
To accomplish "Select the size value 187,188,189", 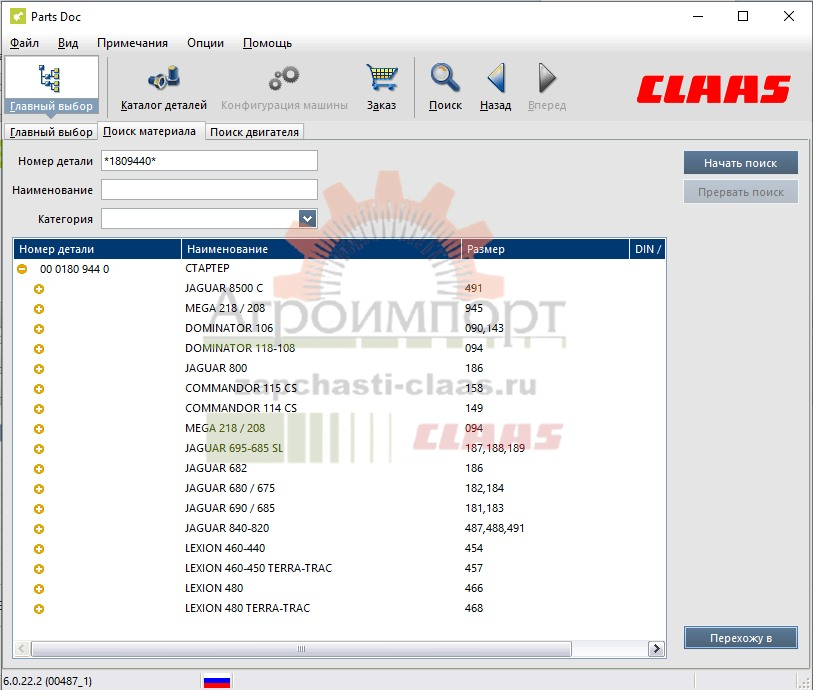I will pos(495,448).
